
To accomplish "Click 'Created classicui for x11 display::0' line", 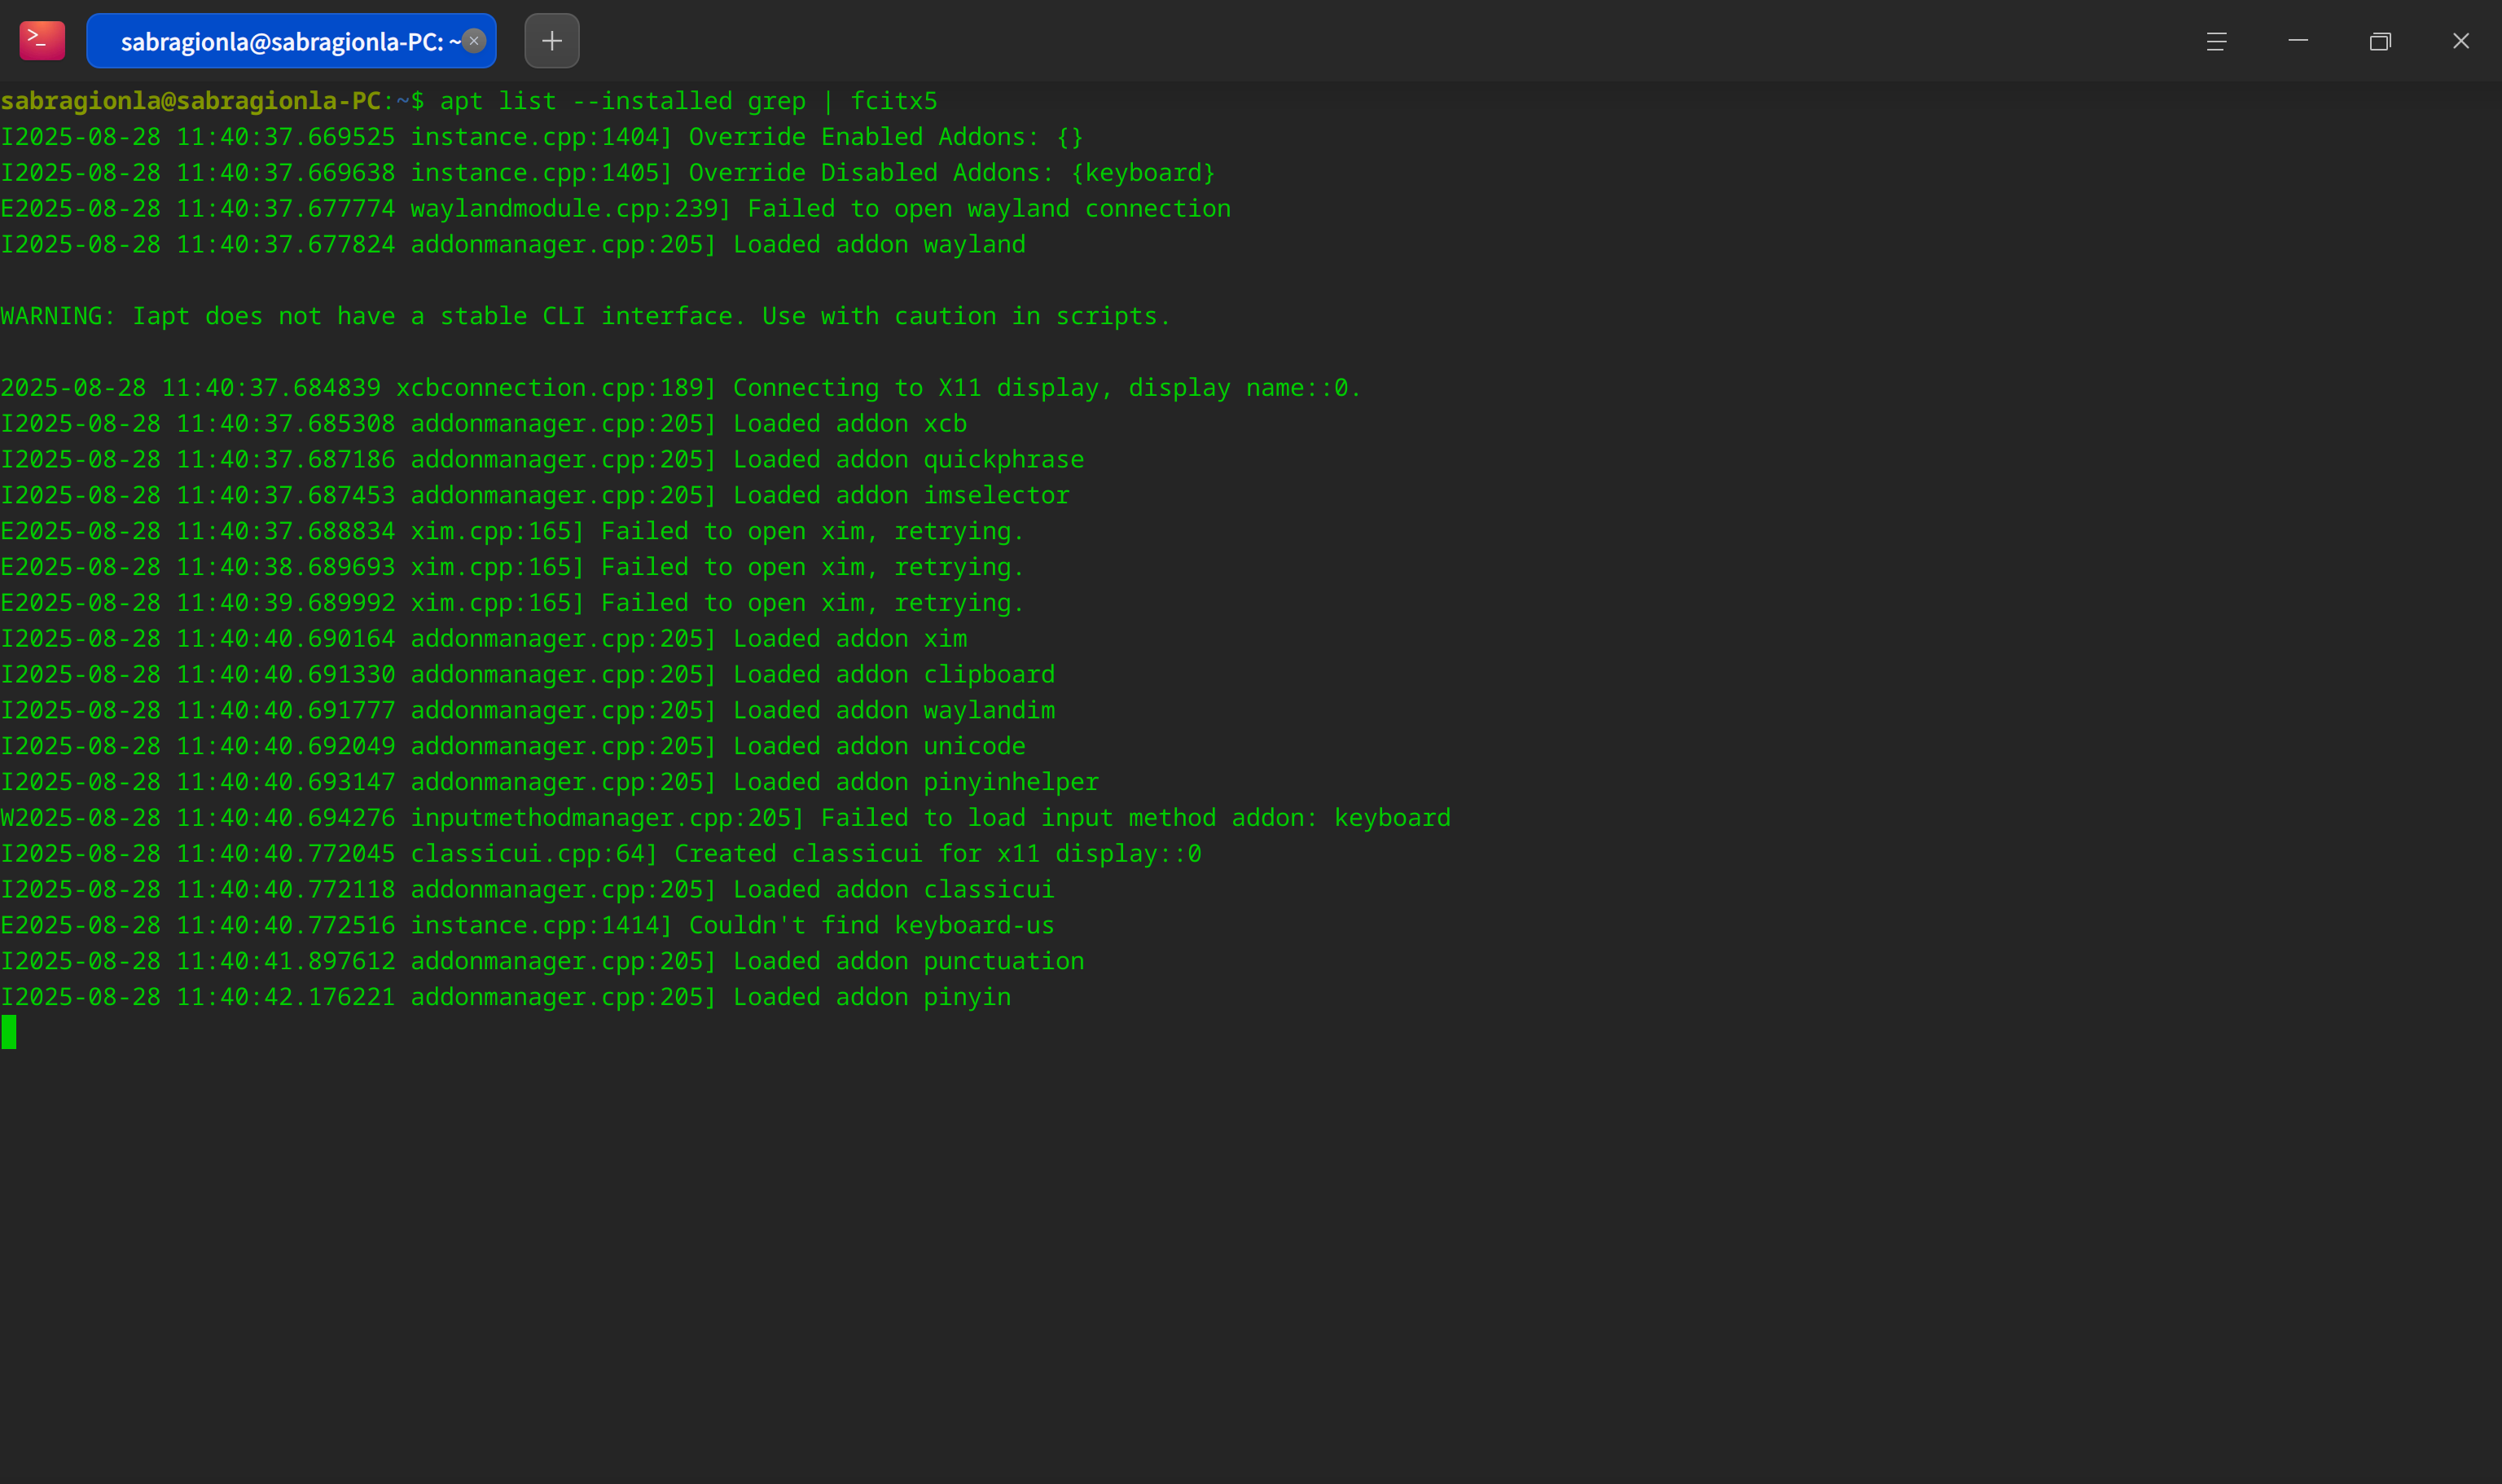I will [x=601, y=855].
